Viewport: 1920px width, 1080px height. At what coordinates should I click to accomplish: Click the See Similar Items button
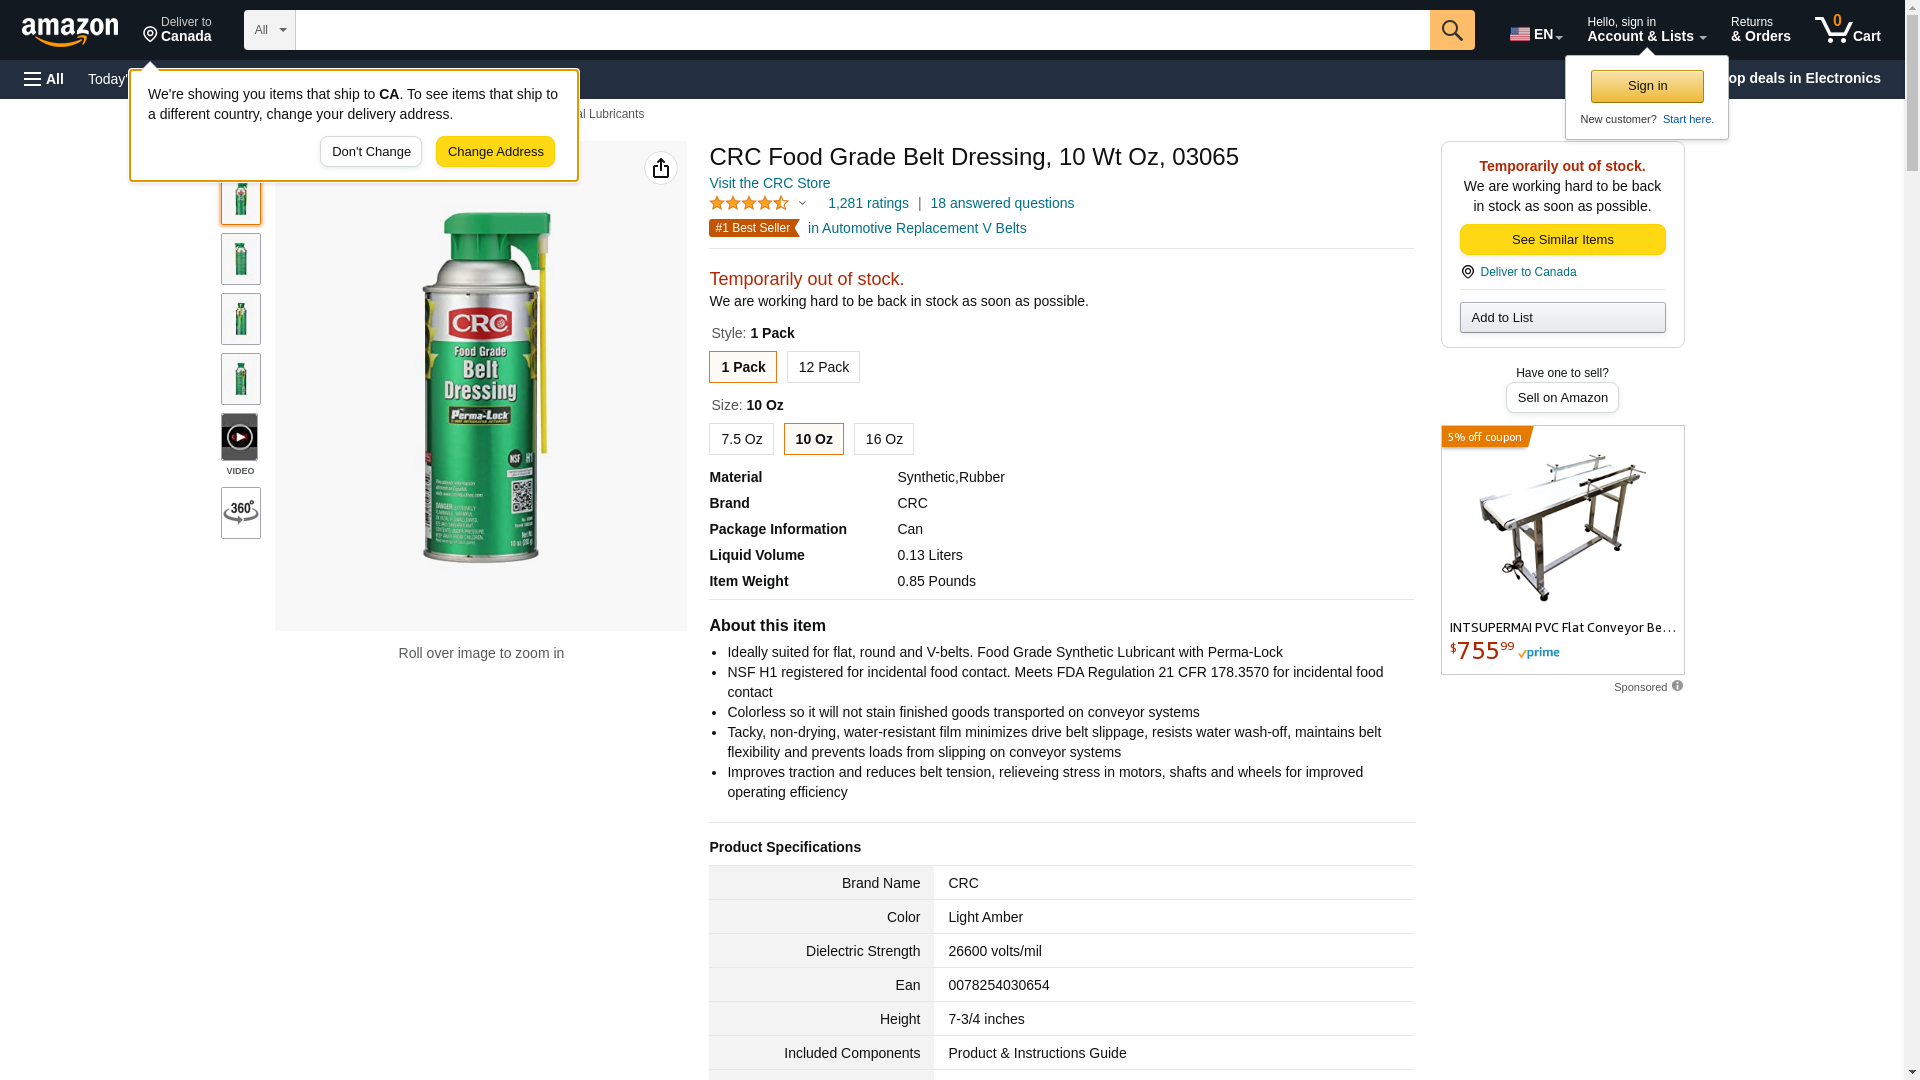pos(1562,239)
